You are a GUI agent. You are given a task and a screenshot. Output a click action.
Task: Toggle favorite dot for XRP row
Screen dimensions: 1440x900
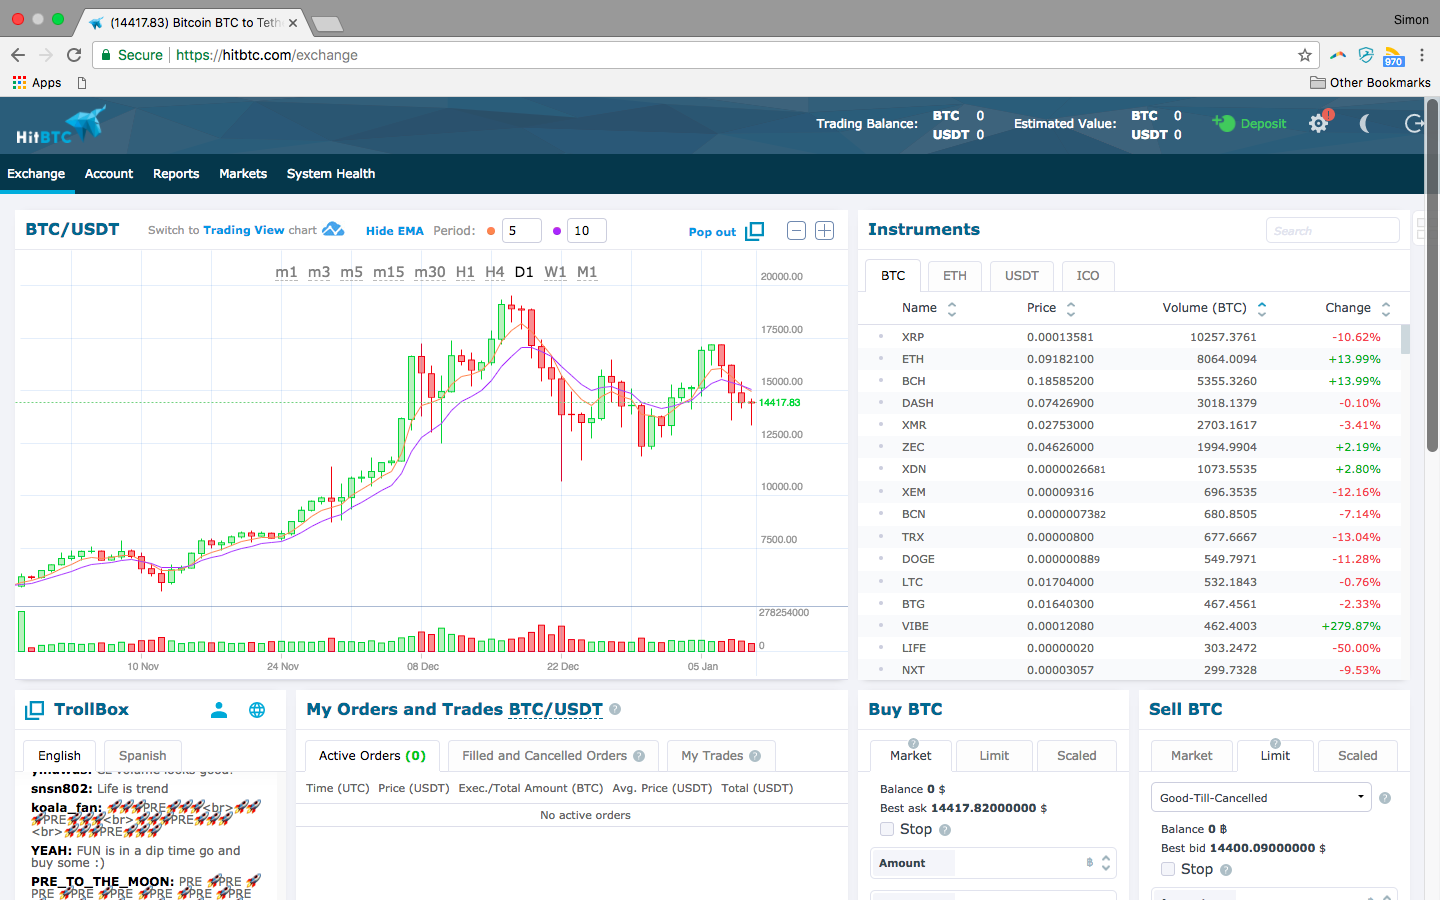tap(881, 337)
